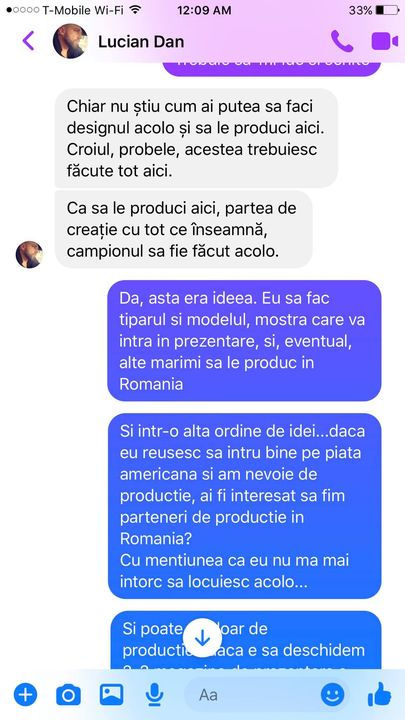Select the message "Si intr-o alta ordine de idei"
Viewport: 405px width, 720px height.
(244, 506)
